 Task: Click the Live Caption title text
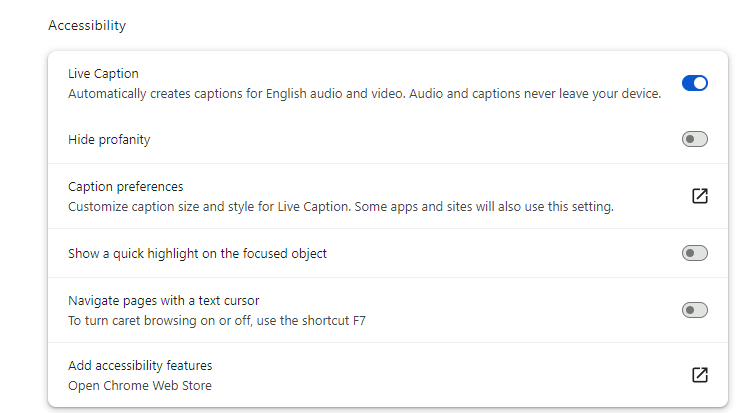click(x=103, y=73)
